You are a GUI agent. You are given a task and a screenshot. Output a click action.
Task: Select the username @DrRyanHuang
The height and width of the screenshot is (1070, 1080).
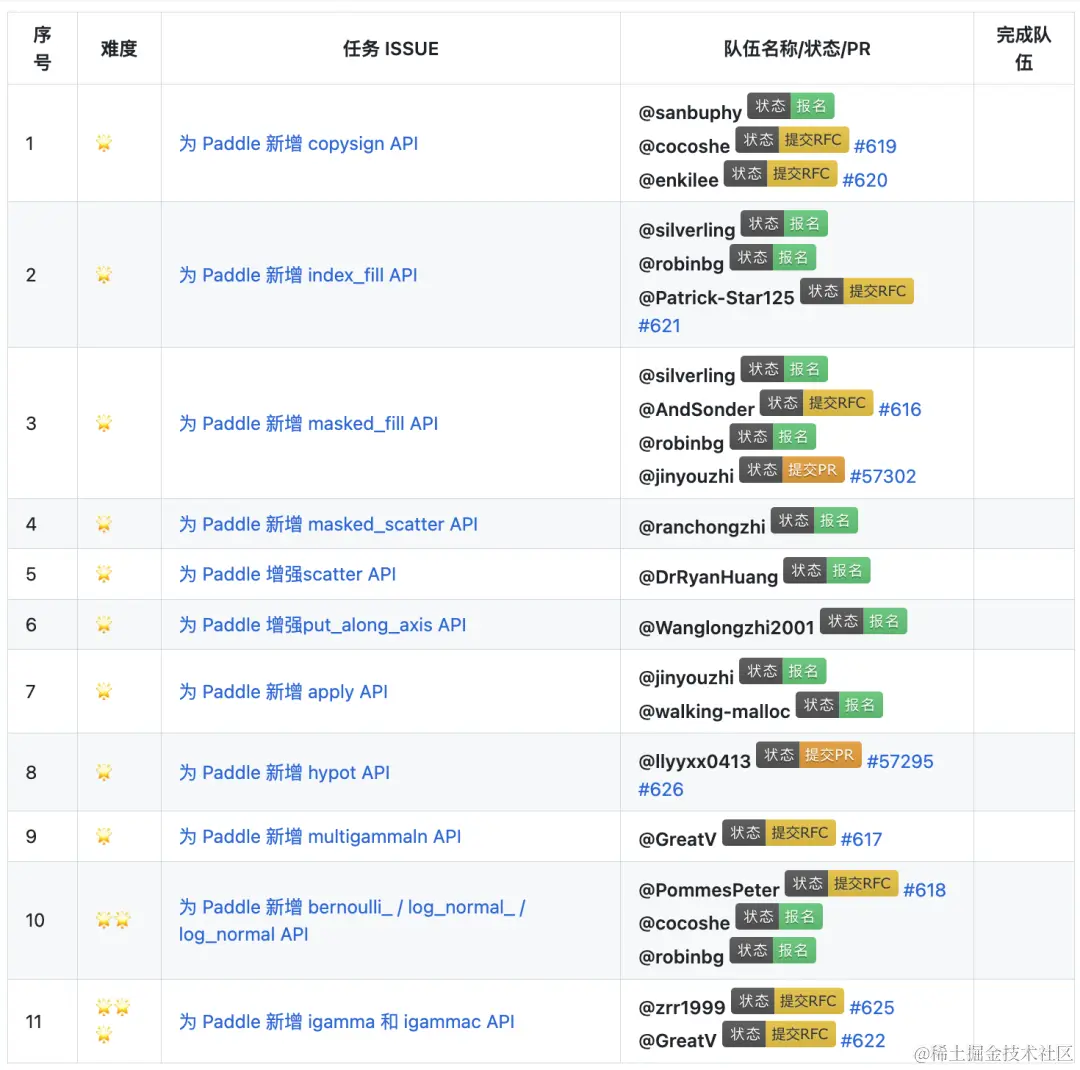[707, 577]
